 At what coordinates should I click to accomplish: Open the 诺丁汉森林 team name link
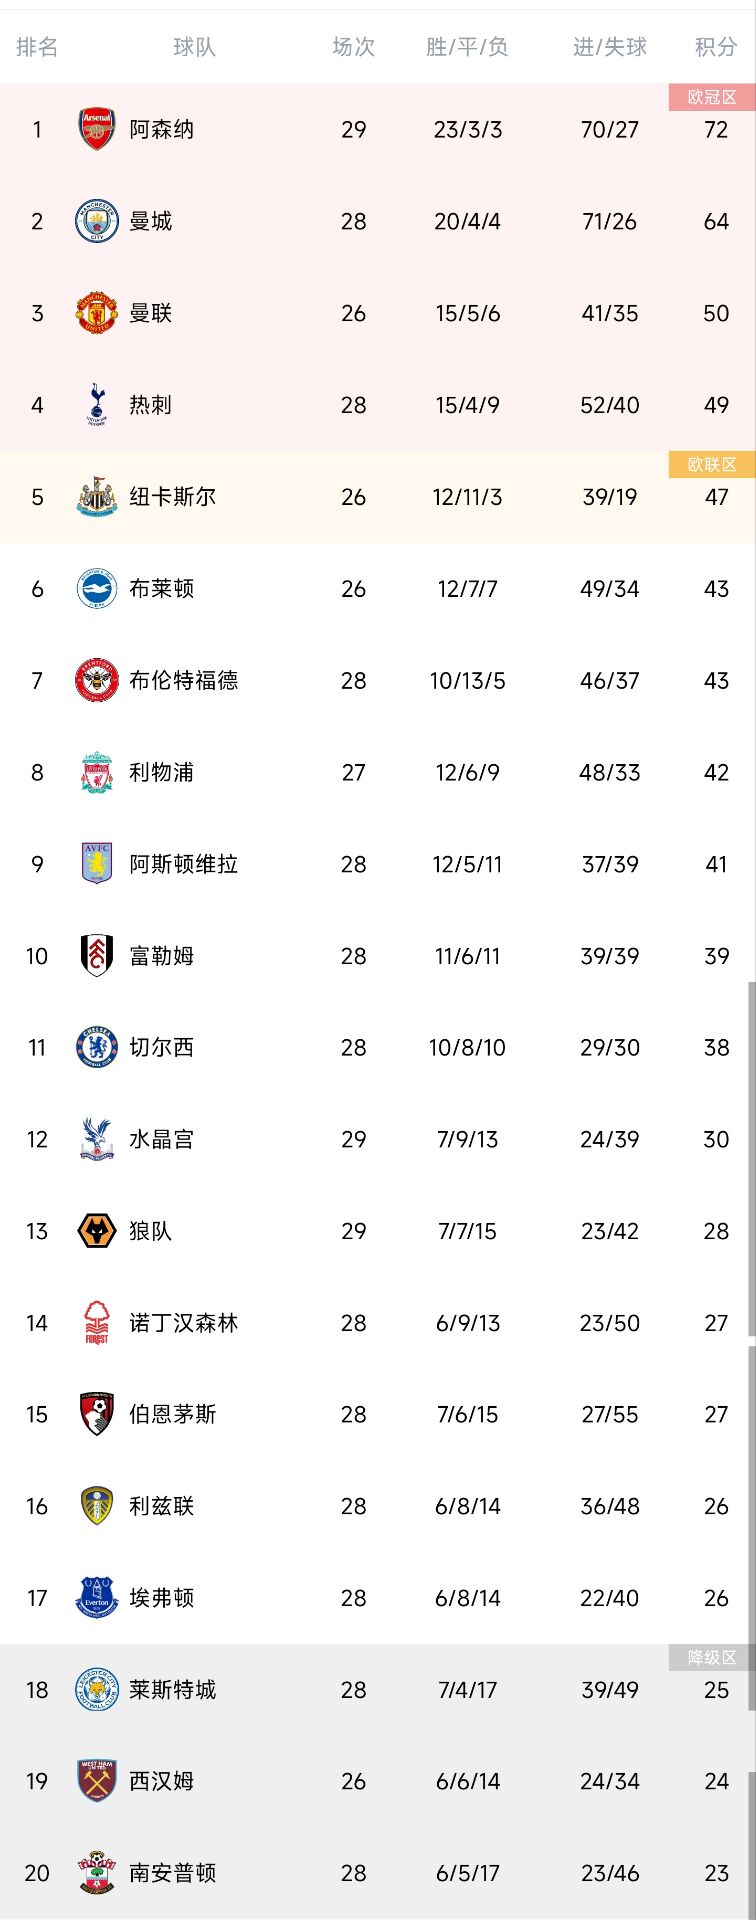point(183,1323)
